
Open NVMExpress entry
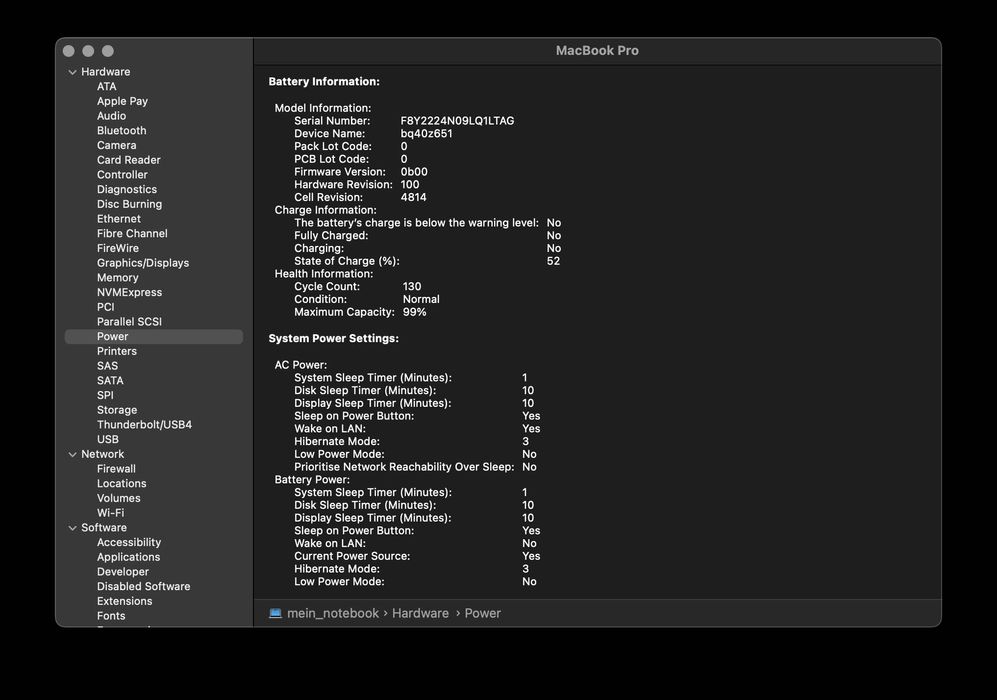pos(129,292)
